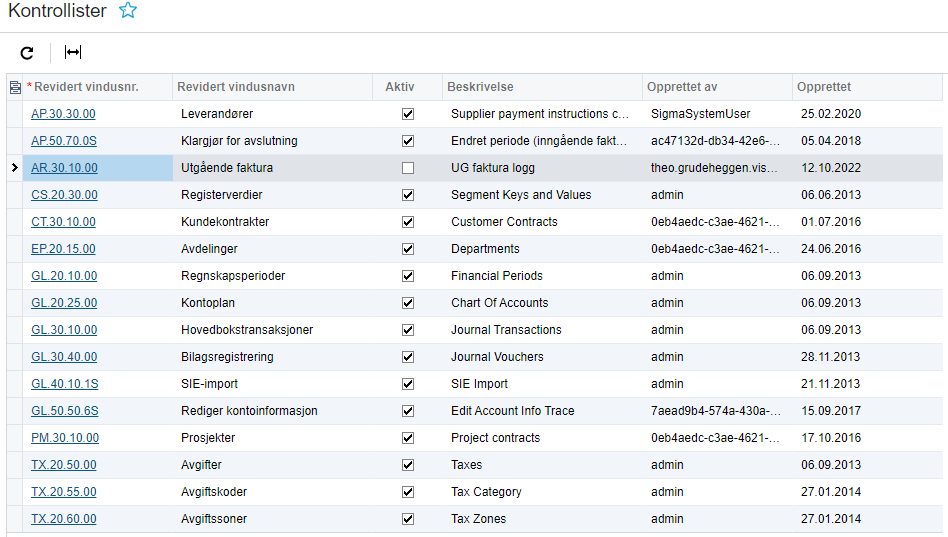Image resolution: width=948 pixels, height=537 pixels.
Task: Open the TX.20.55.00 link
Action: 63,492
